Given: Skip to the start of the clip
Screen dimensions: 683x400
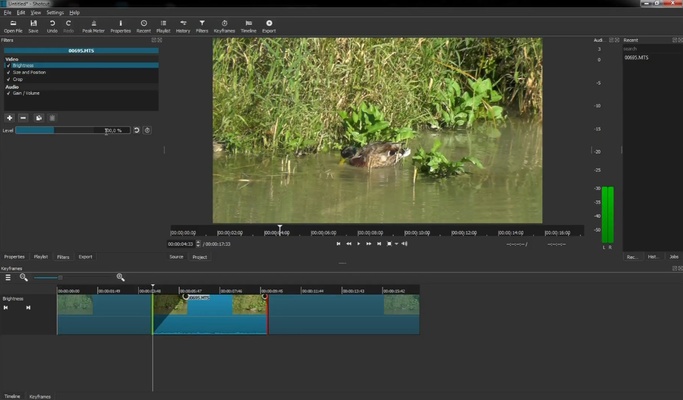Looking at the screenshot, I should [x=338, y=244].
